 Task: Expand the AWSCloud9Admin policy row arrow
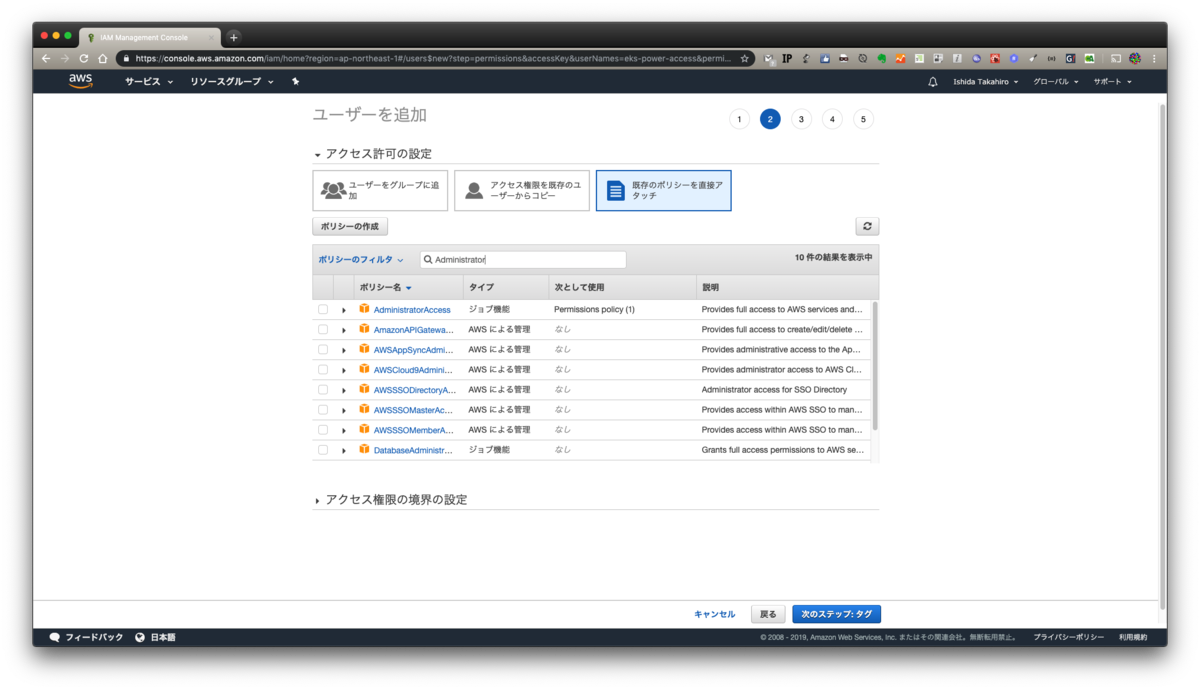pos(344,370)
